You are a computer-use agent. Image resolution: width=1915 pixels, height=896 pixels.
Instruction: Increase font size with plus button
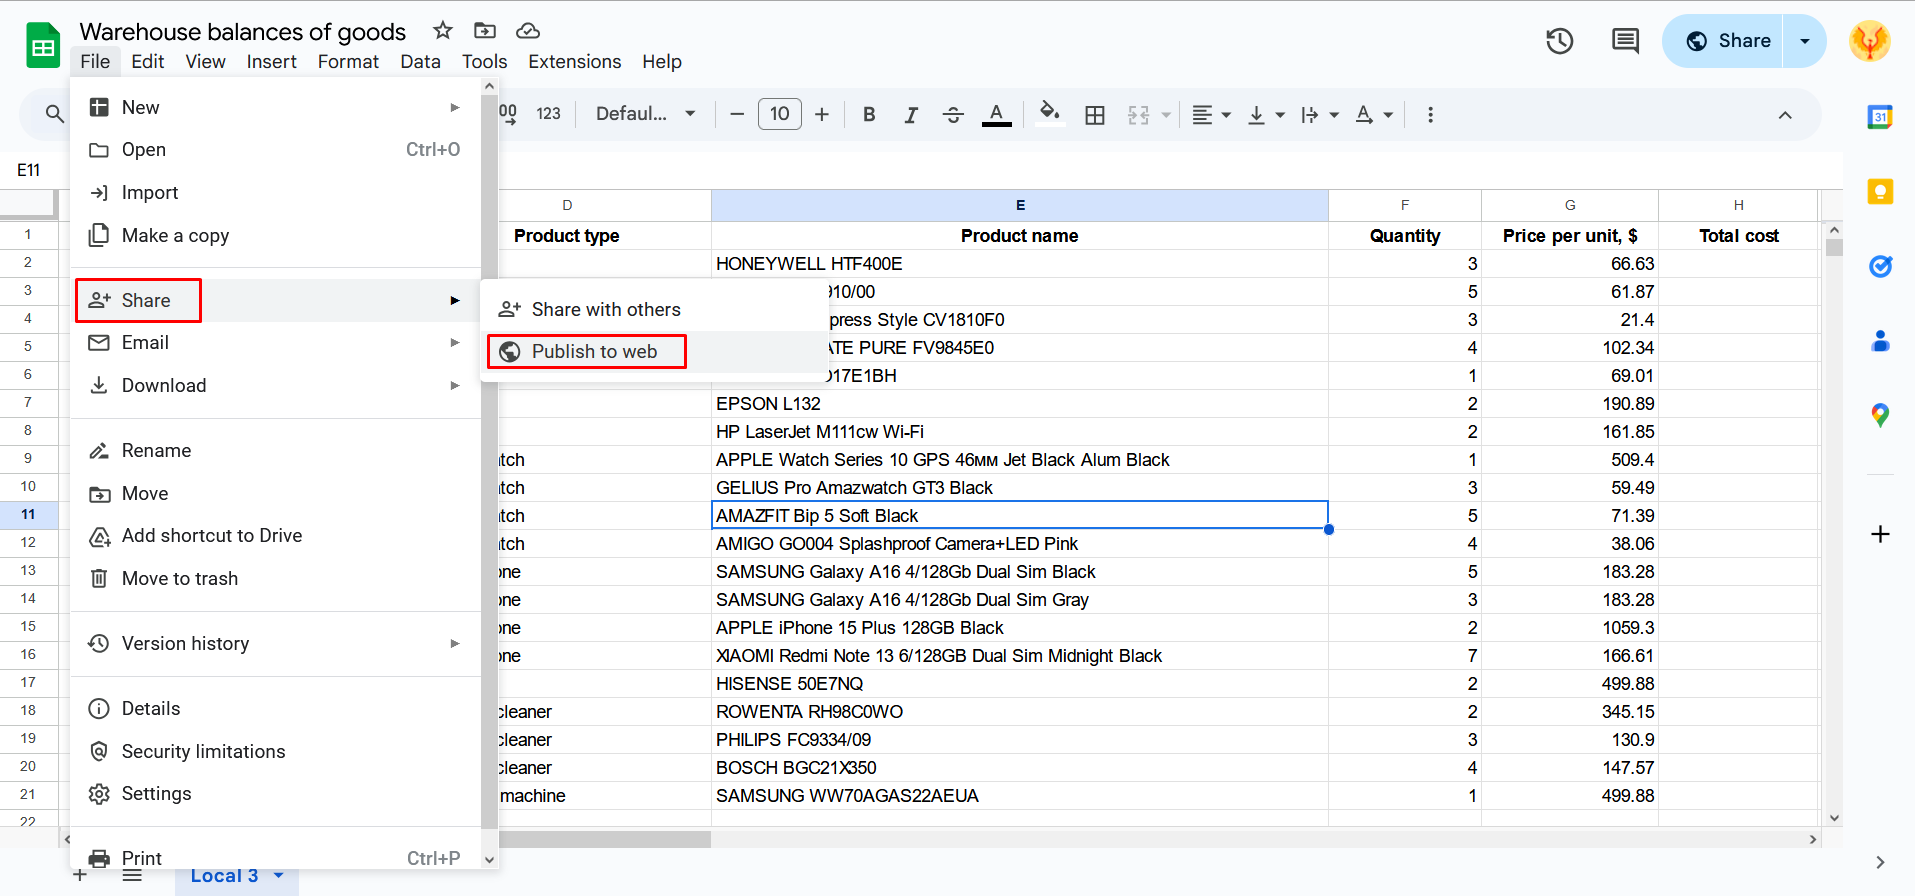pyautogui.click(x=822, y=115)
